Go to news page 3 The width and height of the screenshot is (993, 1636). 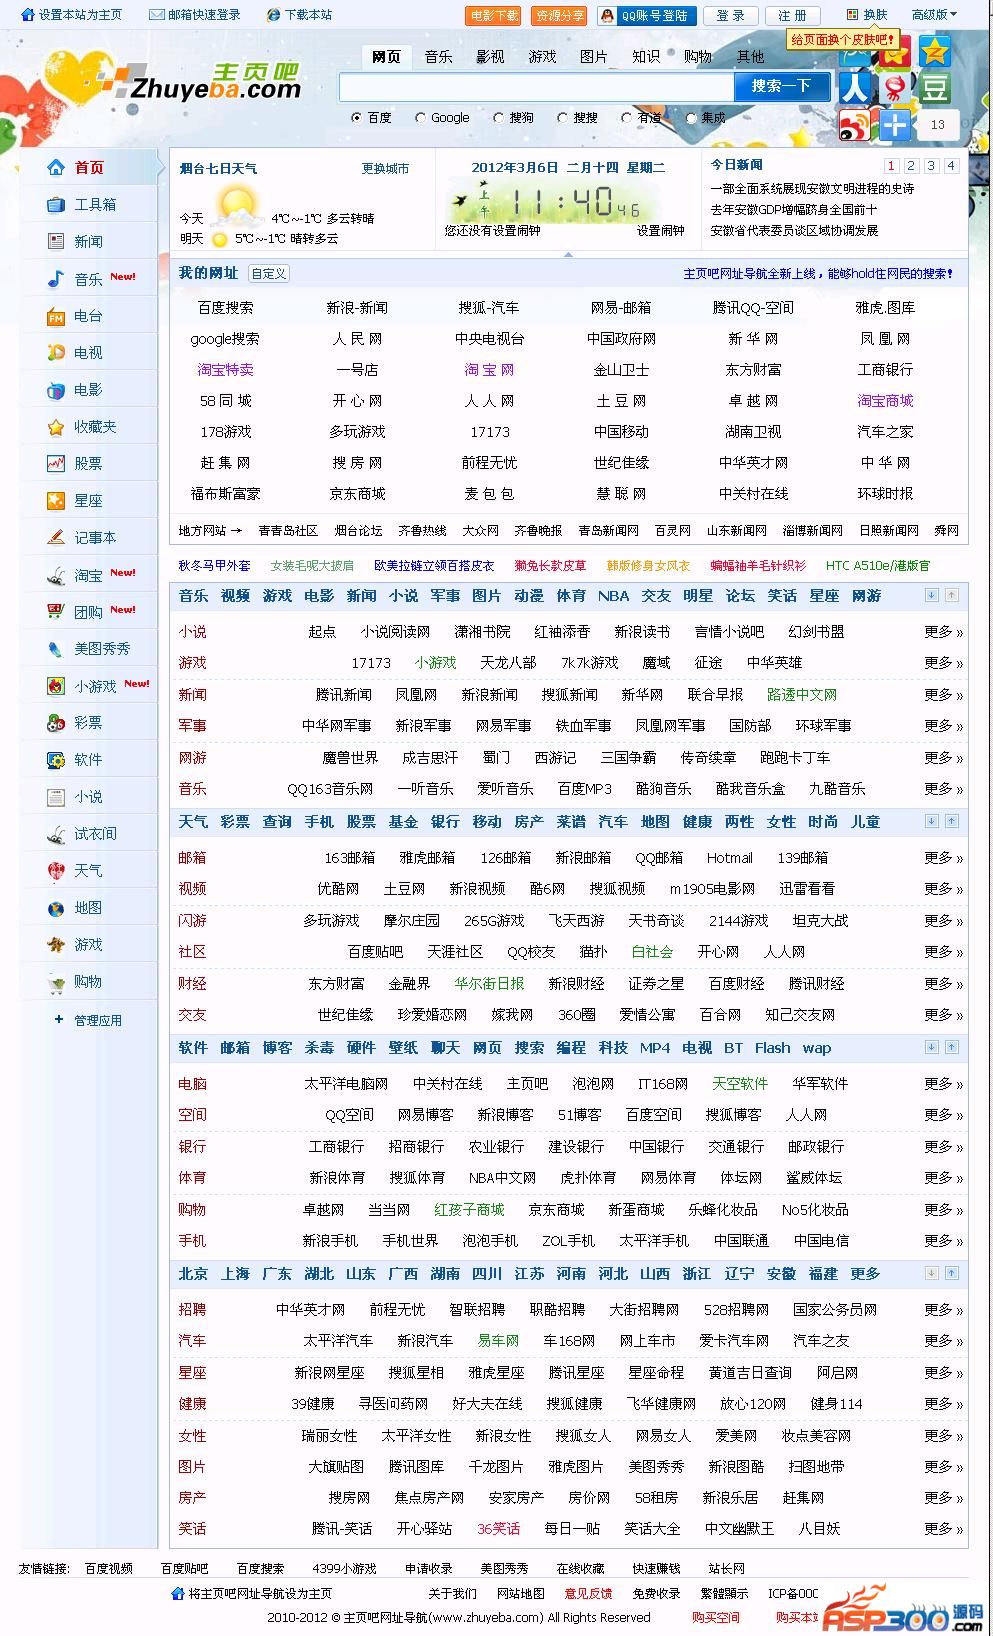pyautogui.click(x=931, y=166)
